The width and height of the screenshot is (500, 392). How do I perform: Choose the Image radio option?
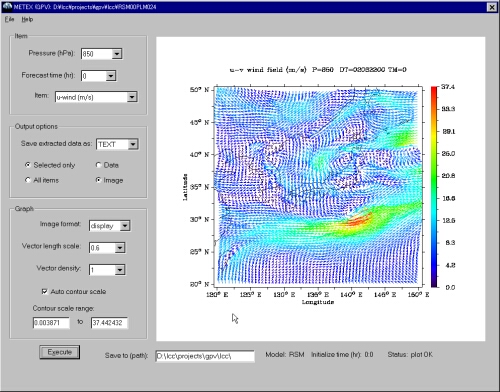pyautogui.click(x=98, y=180)
